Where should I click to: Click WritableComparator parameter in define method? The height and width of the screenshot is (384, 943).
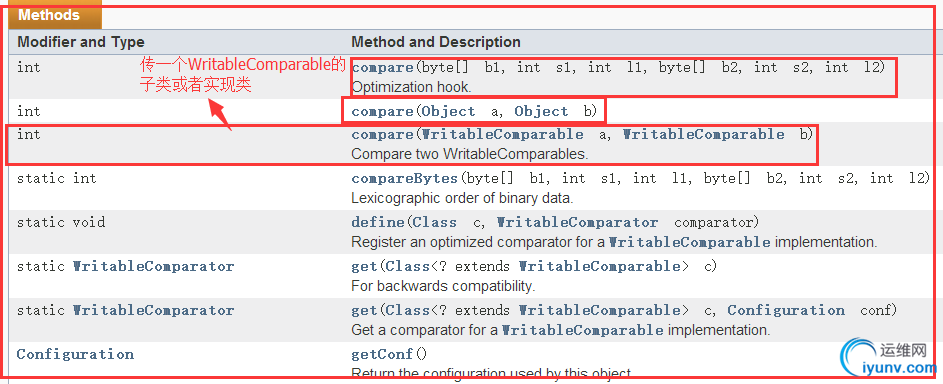tap(577, 222)
